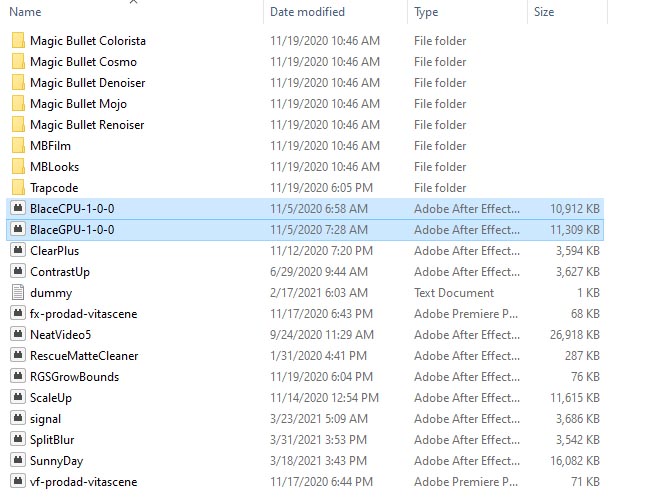Click the 16,082 KB size value
The image size is (650, 502).
coord(575,461)
